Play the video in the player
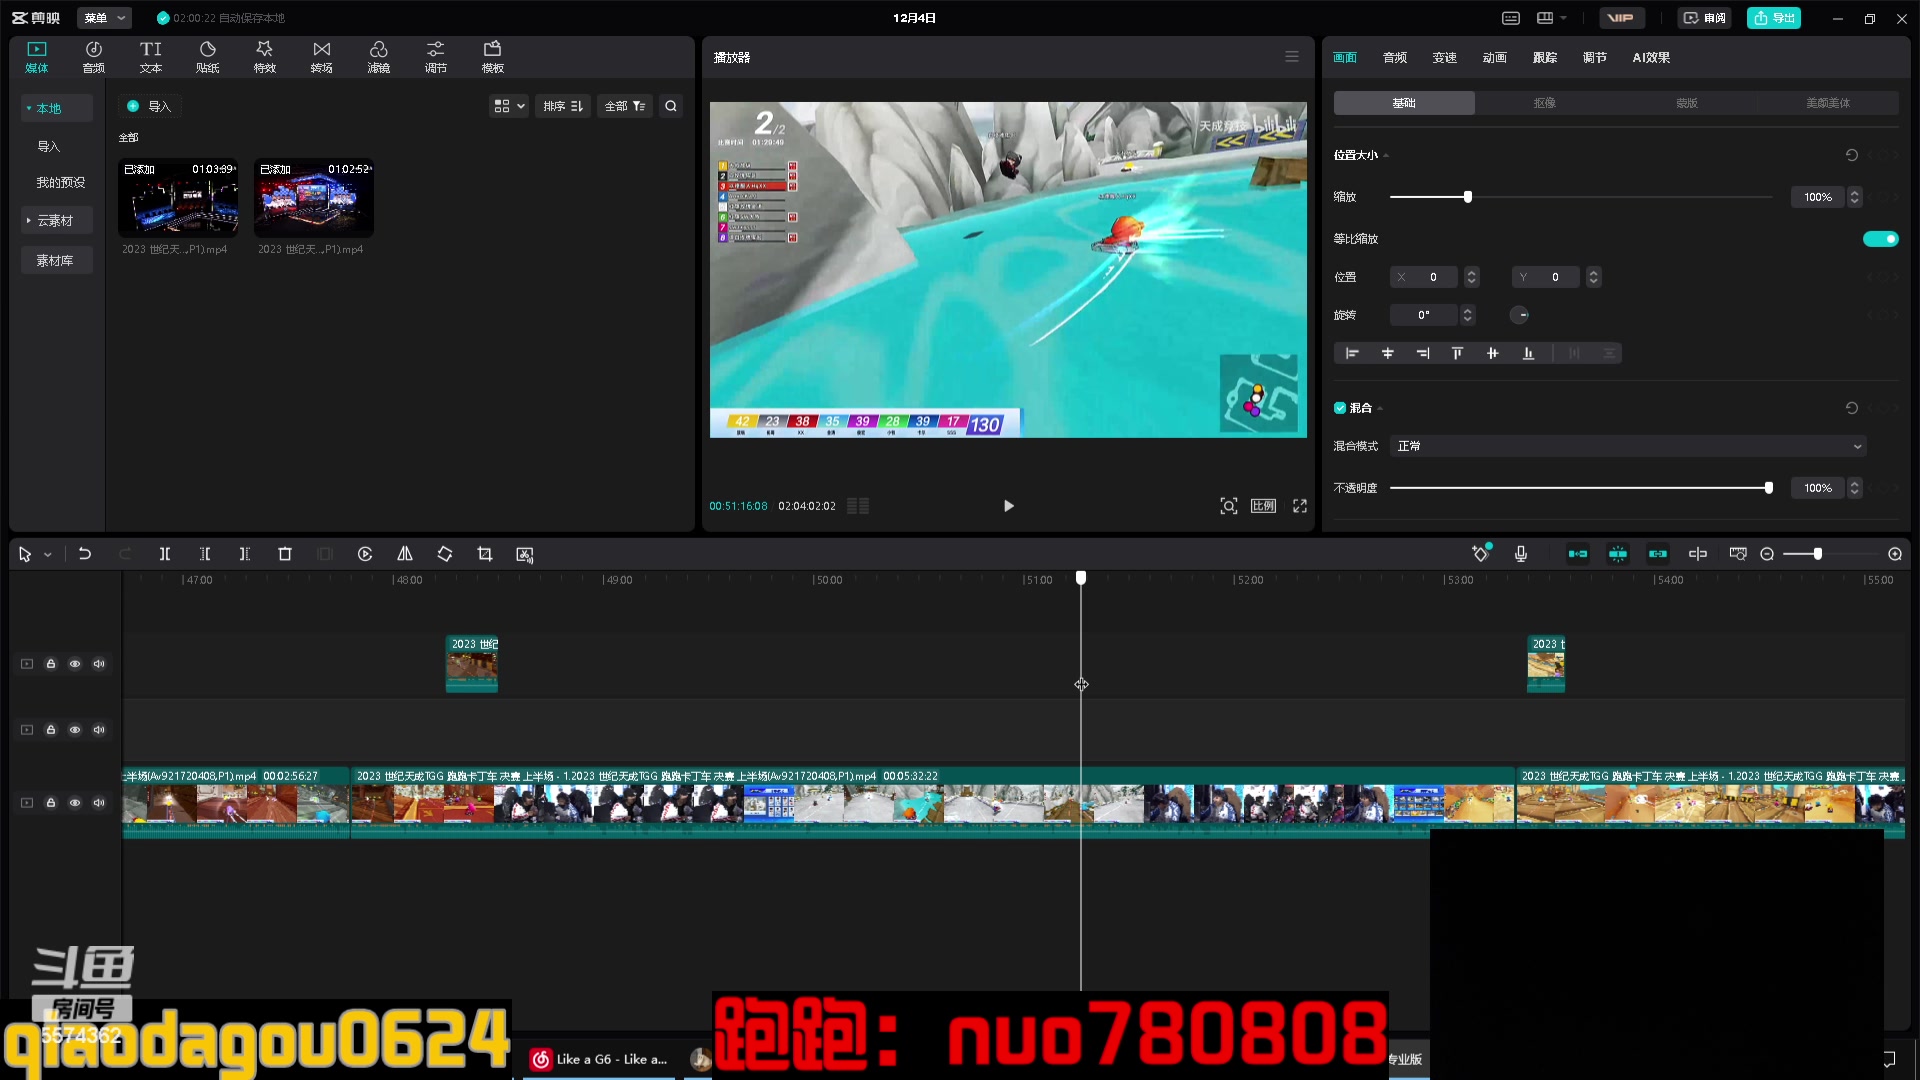Image resolution: width=1920 pixels, height=1080 pixels. click(x=1008, y=506)
